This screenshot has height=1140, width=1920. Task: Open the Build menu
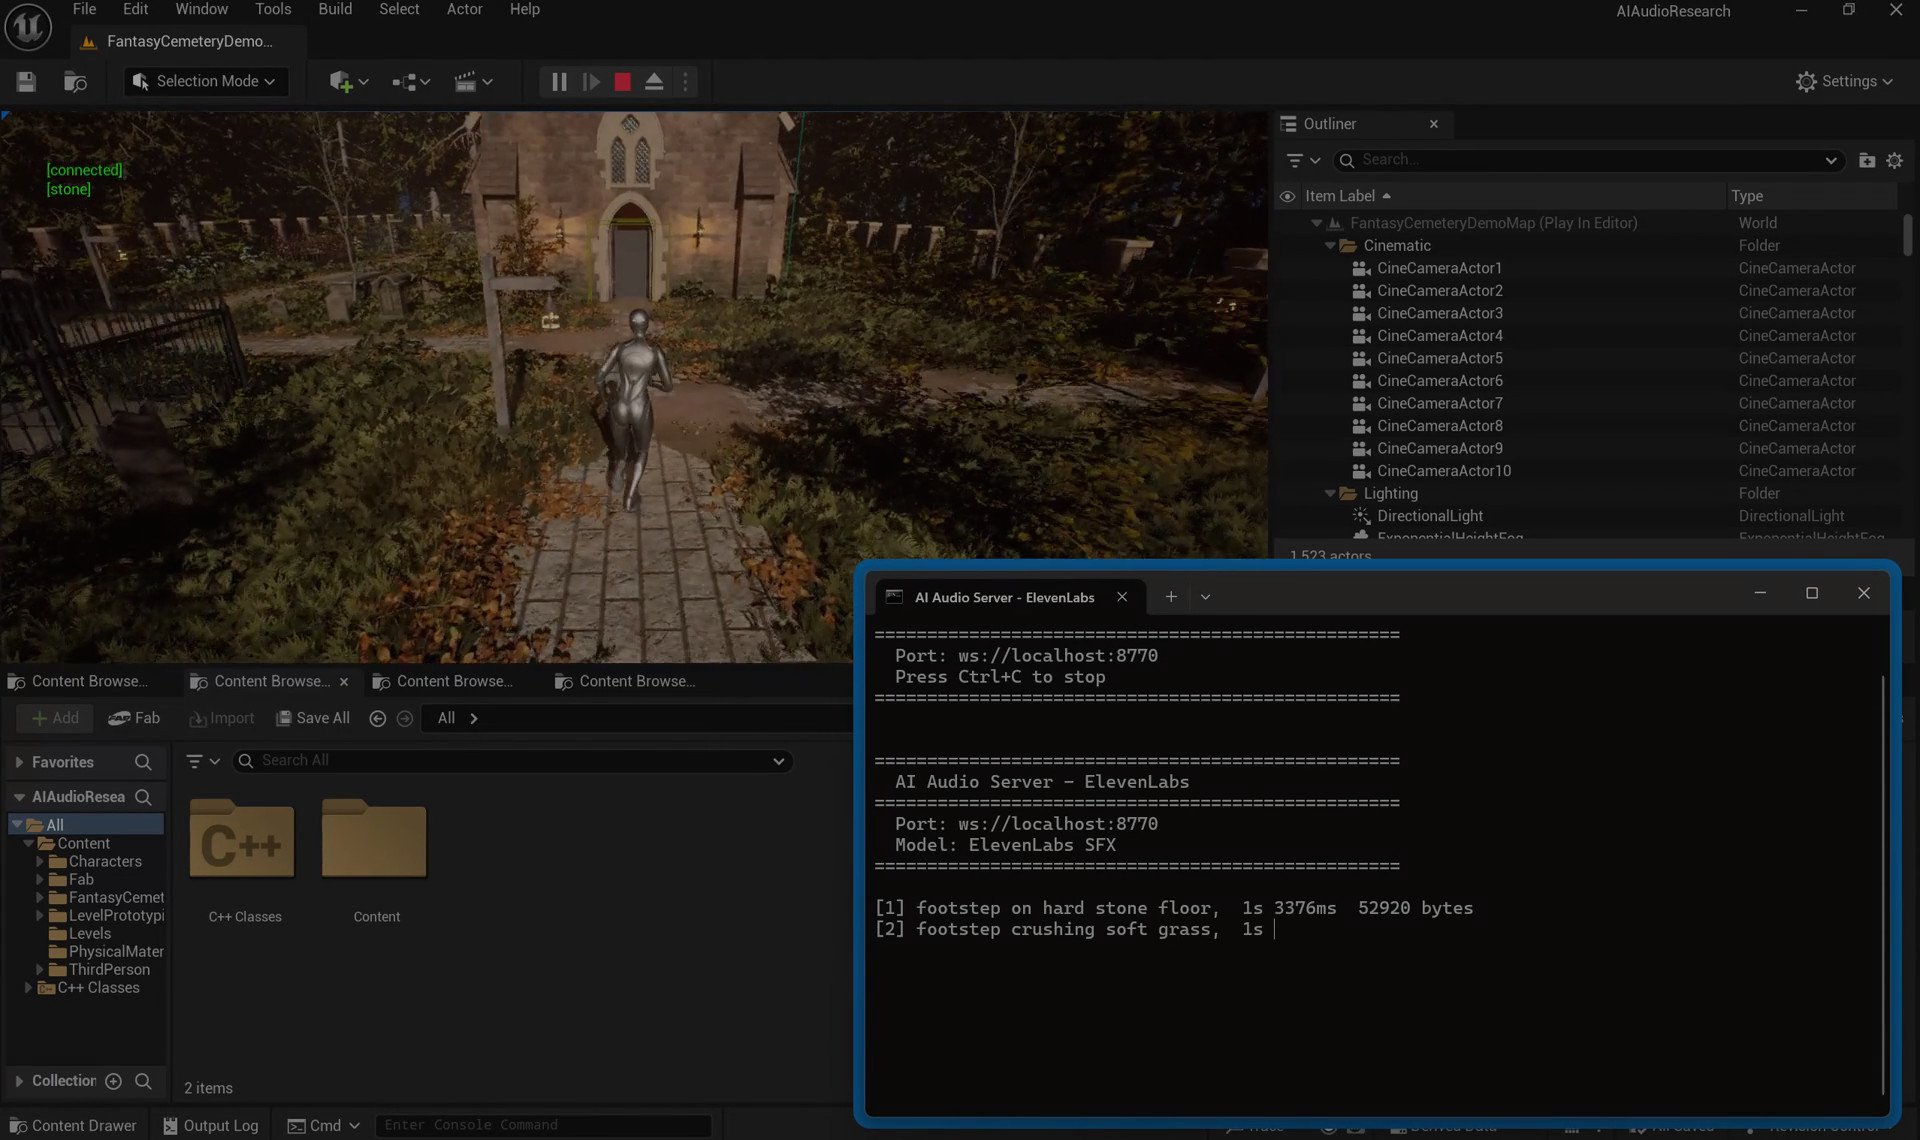(x=335, y=9)
